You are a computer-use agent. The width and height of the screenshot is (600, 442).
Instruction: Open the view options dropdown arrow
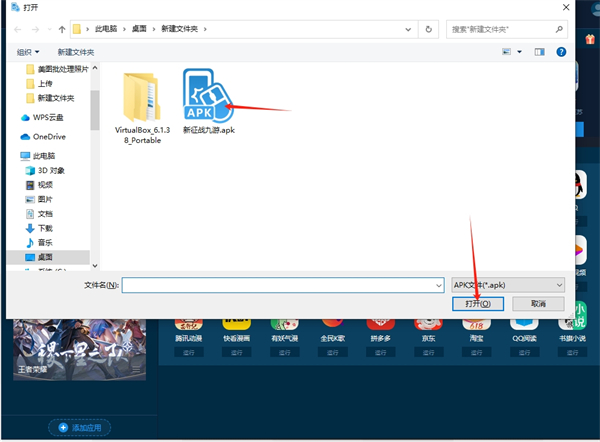519,52
